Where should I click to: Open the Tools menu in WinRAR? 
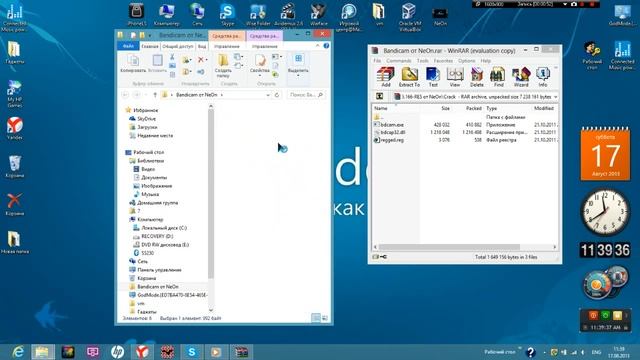(422, 61)
